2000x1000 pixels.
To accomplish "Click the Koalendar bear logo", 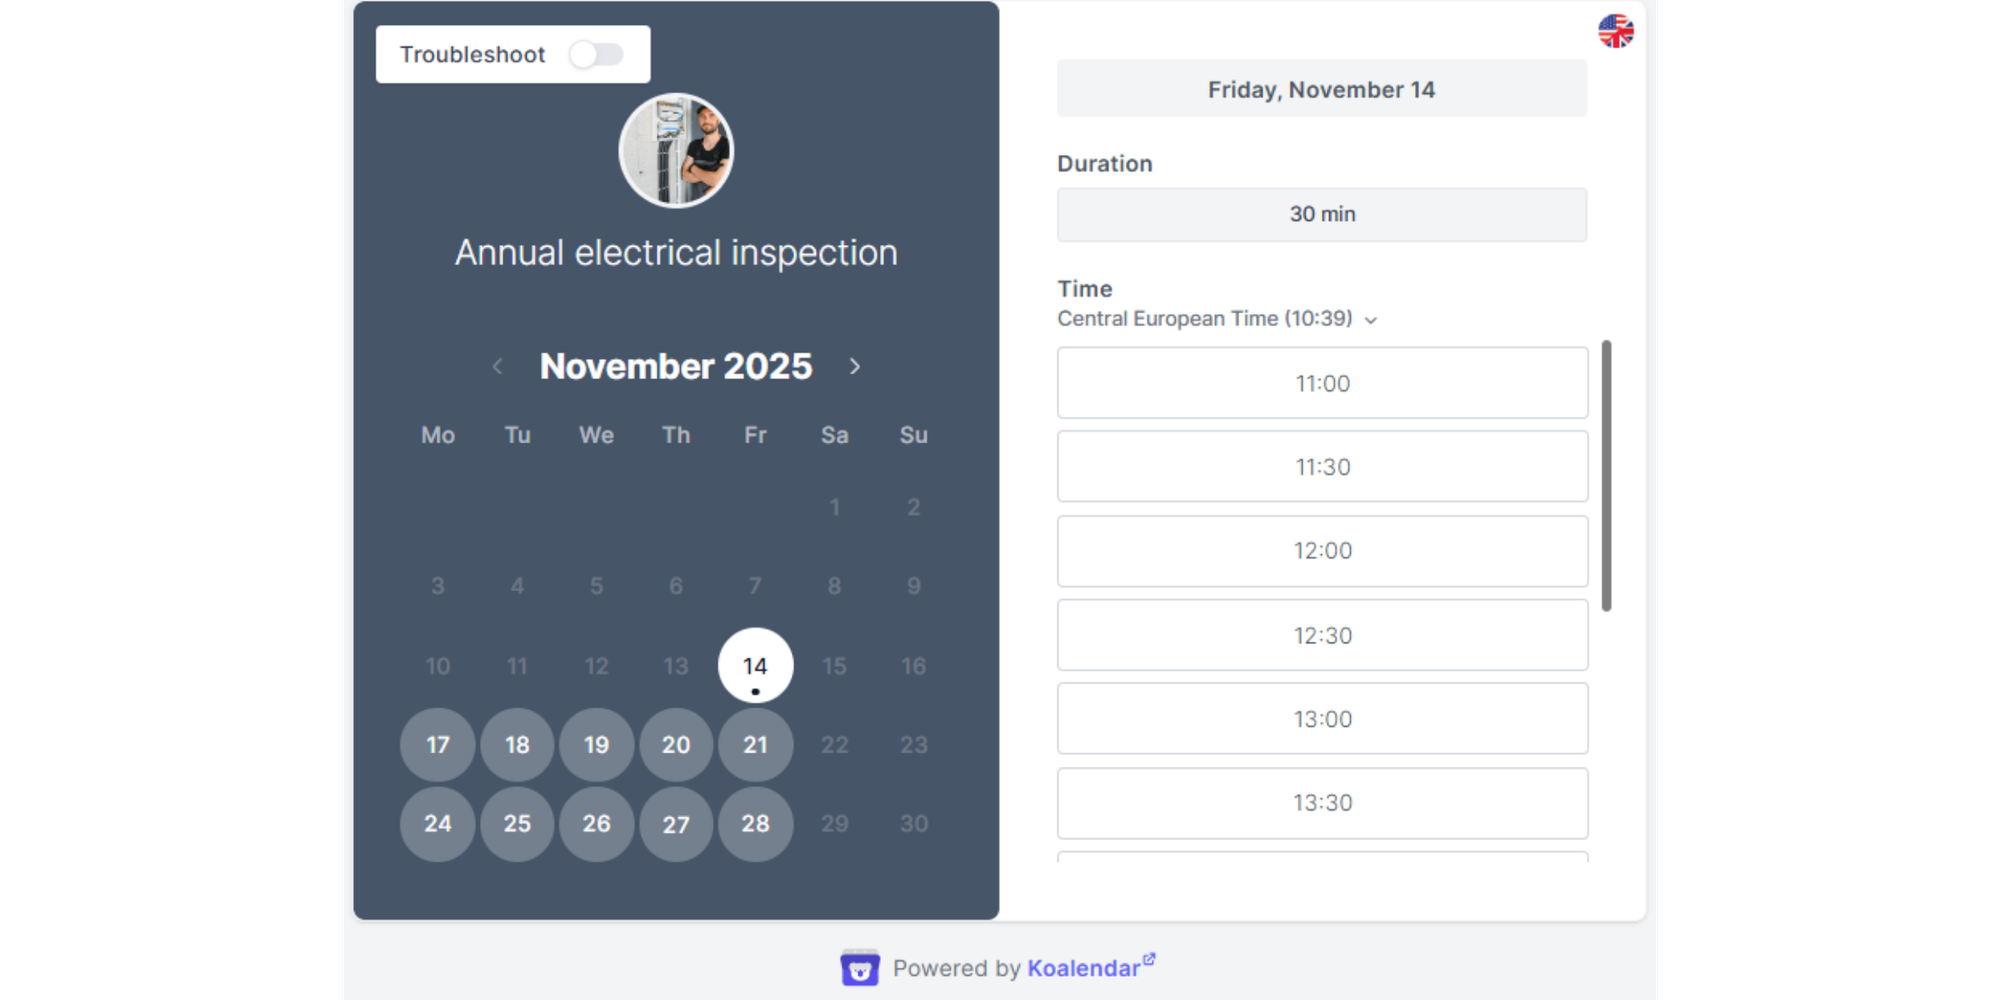I will 861,968.
